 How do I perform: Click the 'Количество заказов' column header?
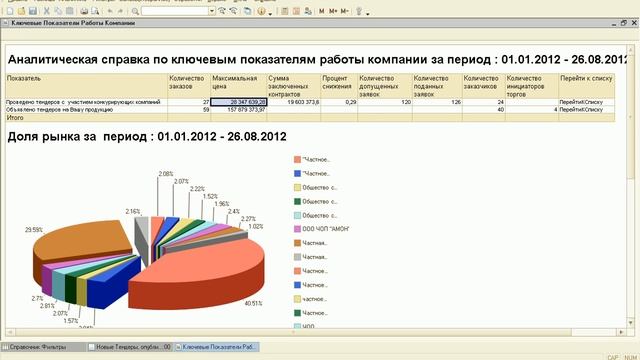pos(189,86)
